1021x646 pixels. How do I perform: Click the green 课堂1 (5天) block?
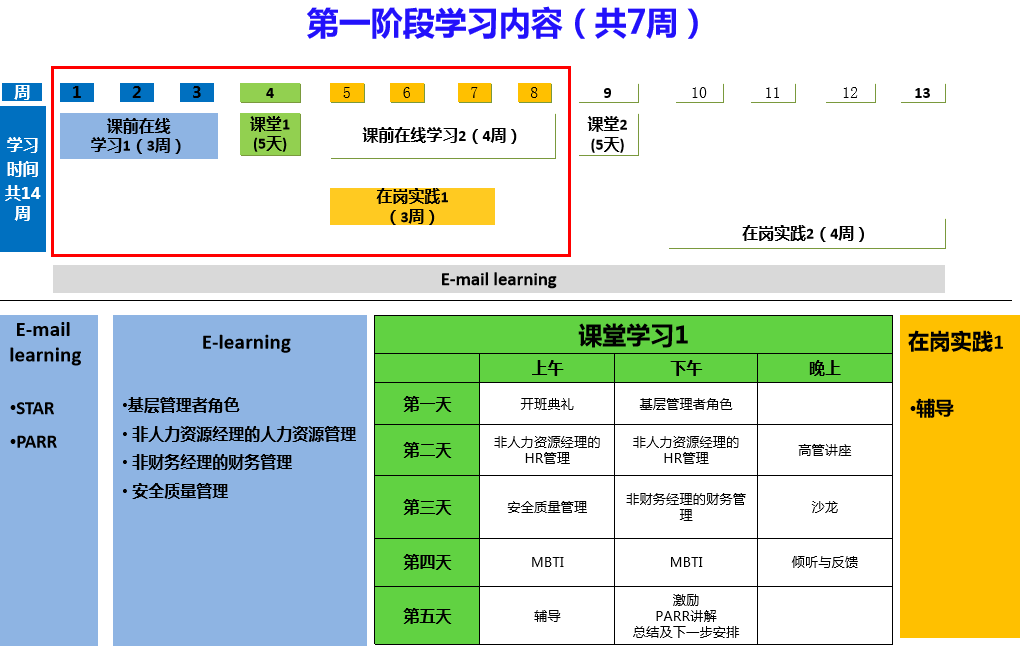(270, 134)
